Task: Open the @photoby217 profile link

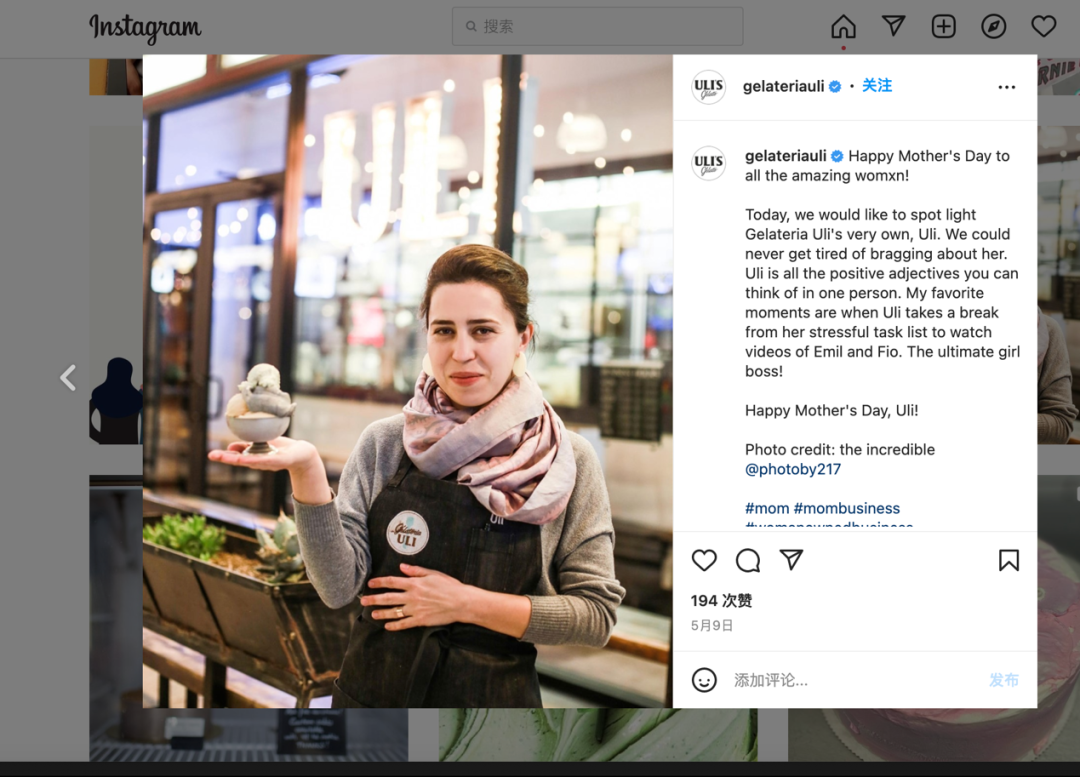Action: pyautogui.click(x=793, y=469)
